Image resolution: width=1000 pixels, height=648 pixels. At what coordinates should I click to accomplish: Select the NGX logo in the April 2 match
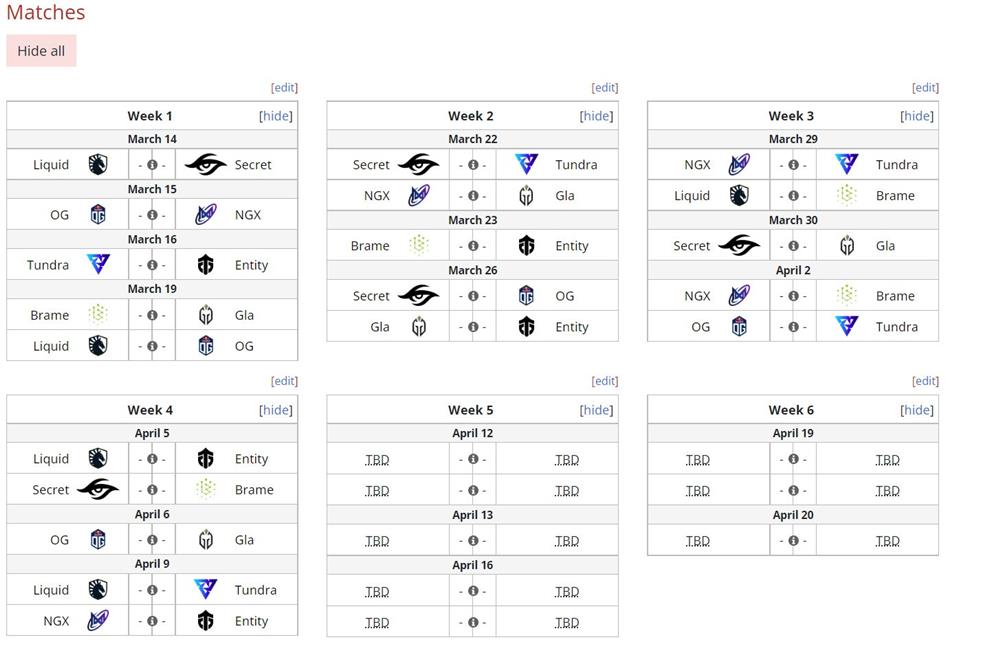pyautogui.click(x=738, y=295)
